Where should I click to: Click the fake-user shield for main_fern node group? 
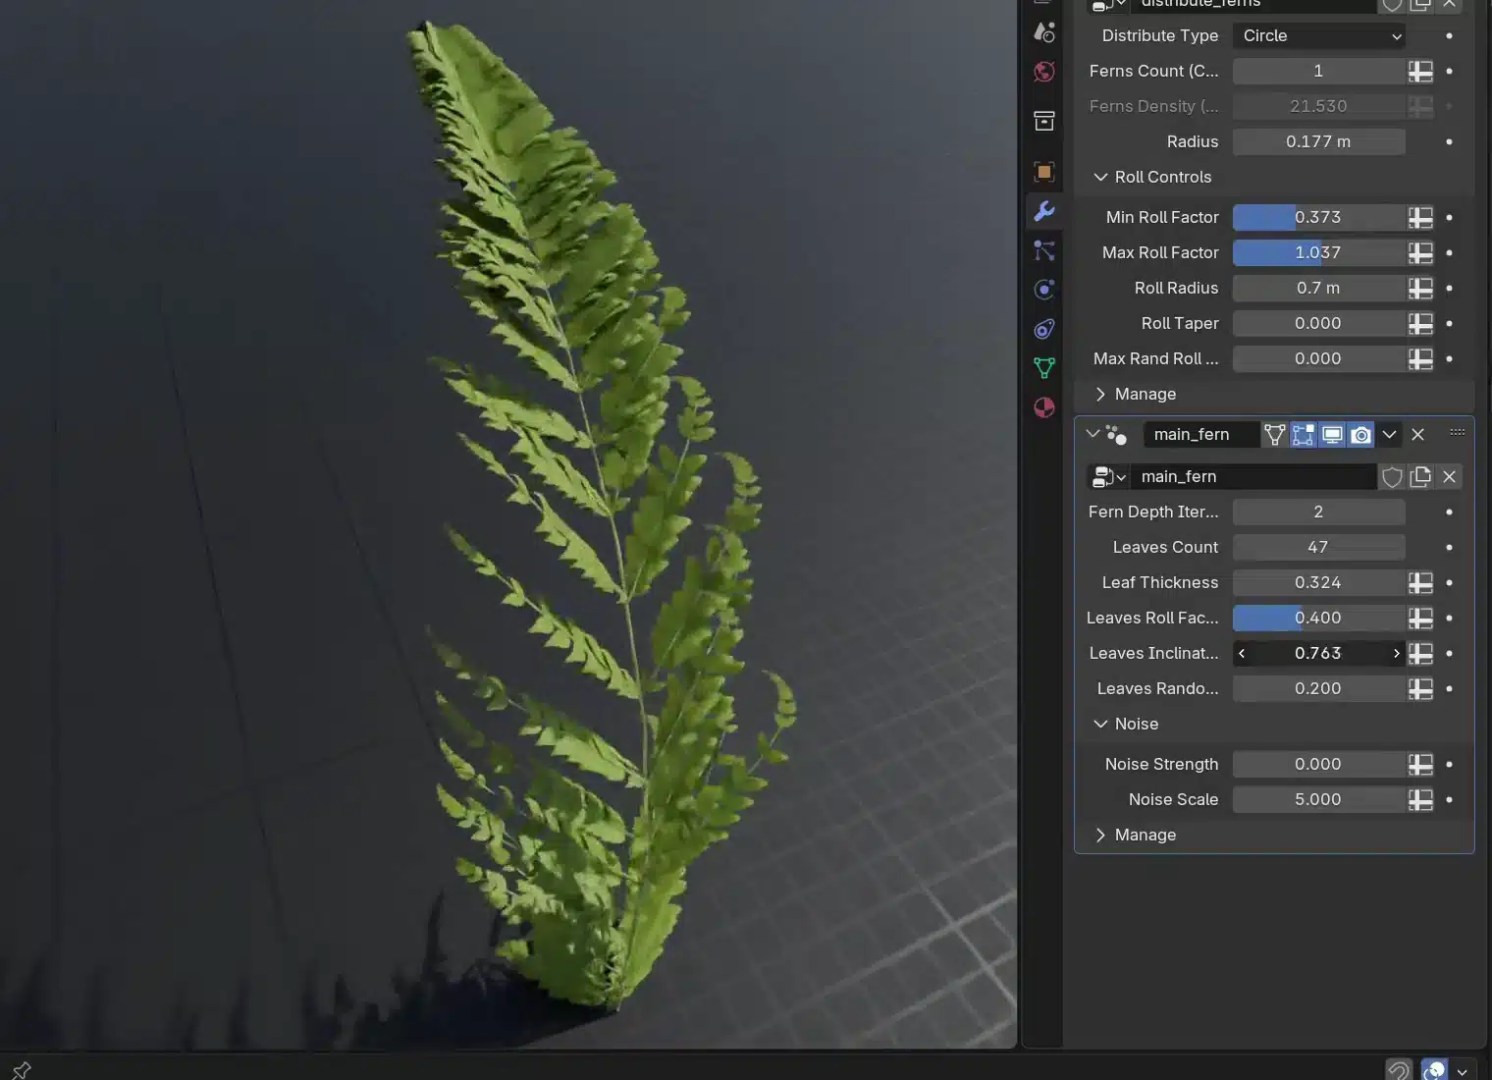[x=1393, y=477]
